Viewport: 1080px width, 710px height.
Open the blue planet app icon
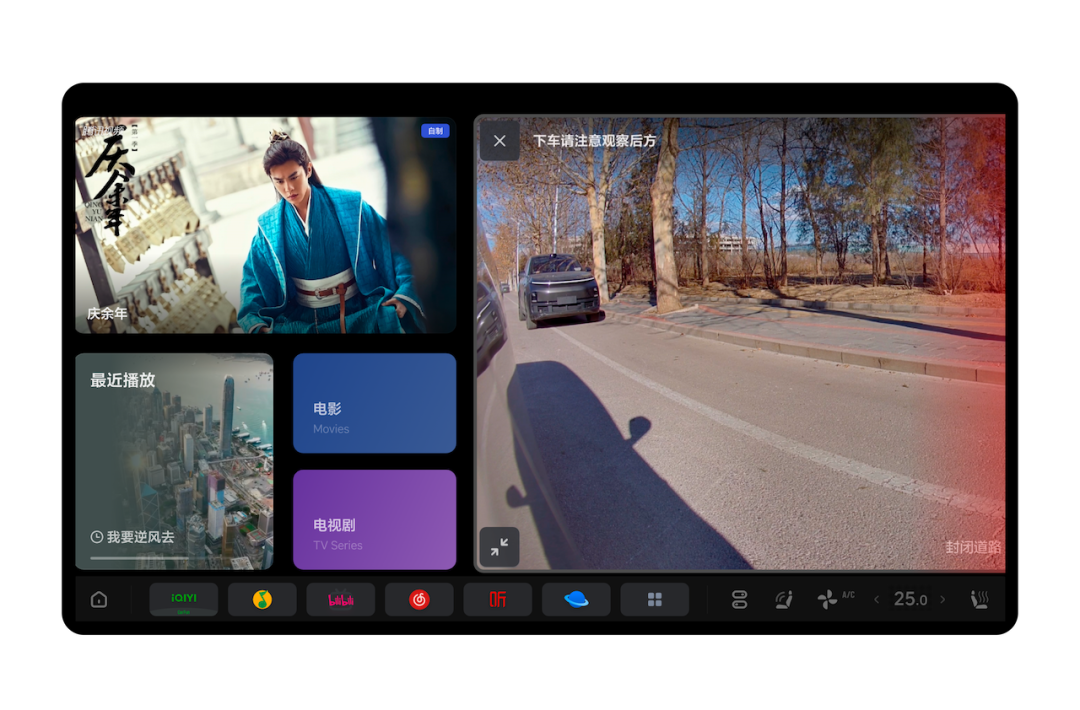pos(576,599)
